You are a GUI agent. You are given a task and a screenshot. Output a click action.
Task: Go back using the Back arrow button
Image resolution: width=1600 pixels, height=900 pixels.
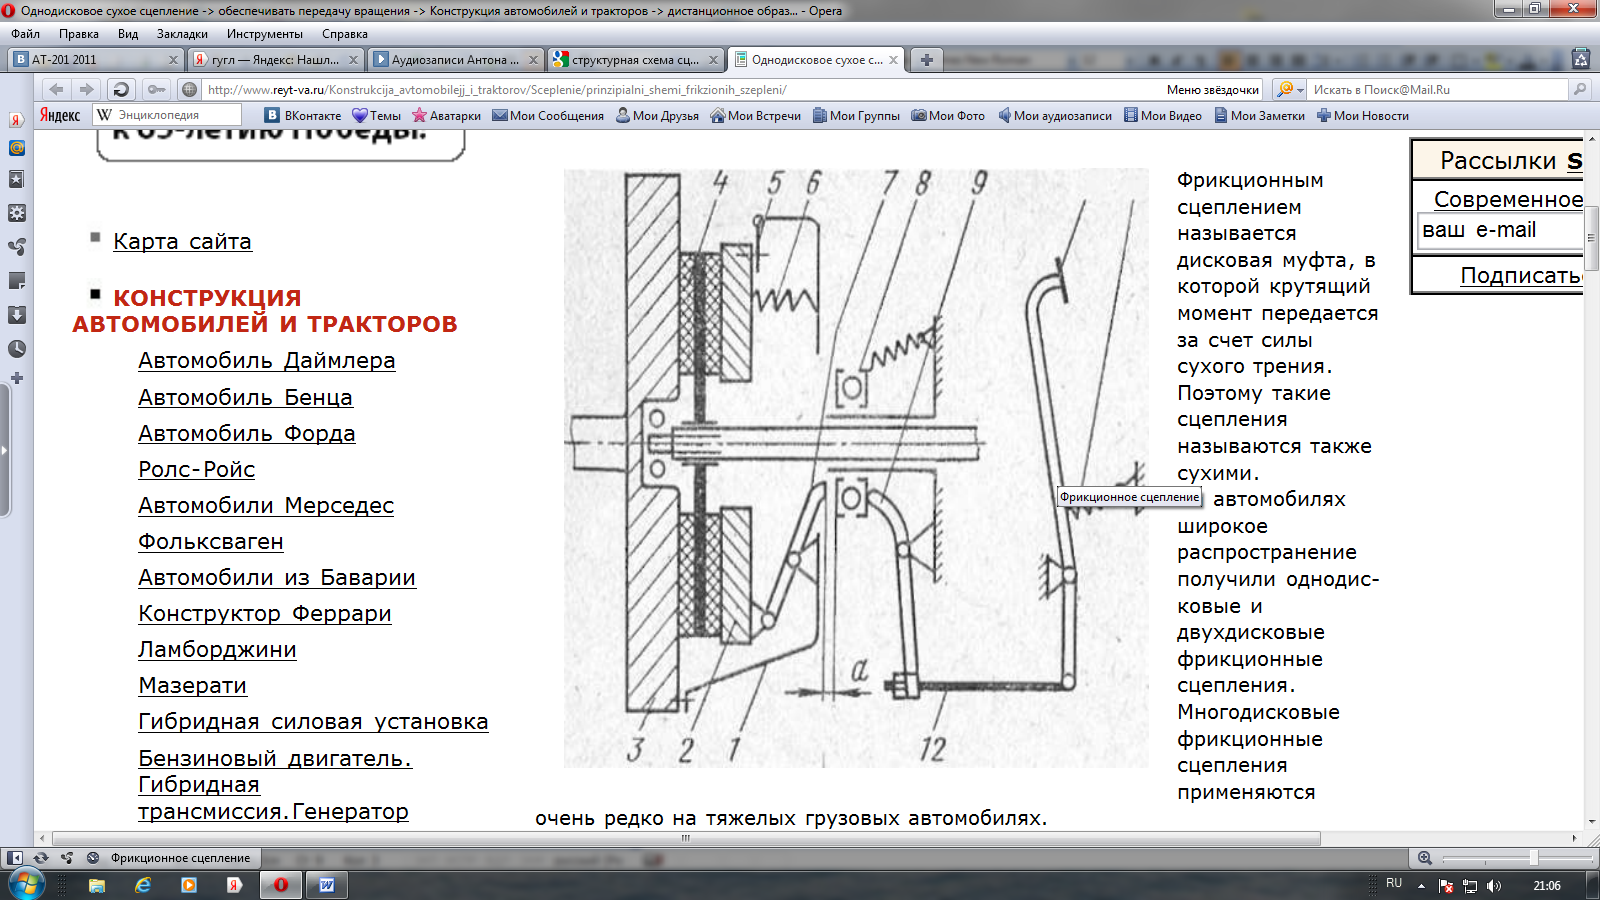pos(56,89)
